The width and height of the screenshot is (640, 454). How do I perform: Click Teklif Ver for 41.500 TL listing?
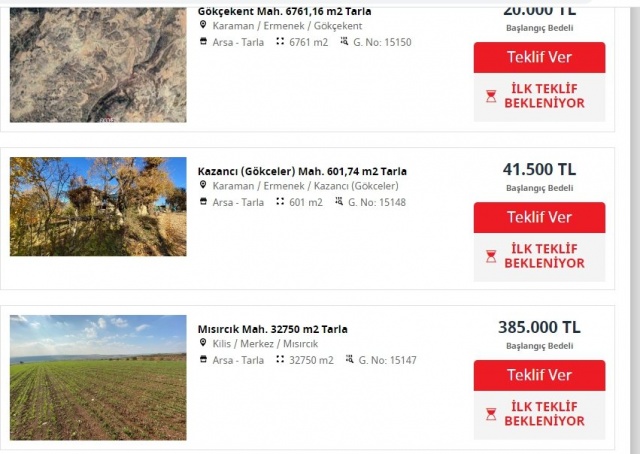pos(539,217)
